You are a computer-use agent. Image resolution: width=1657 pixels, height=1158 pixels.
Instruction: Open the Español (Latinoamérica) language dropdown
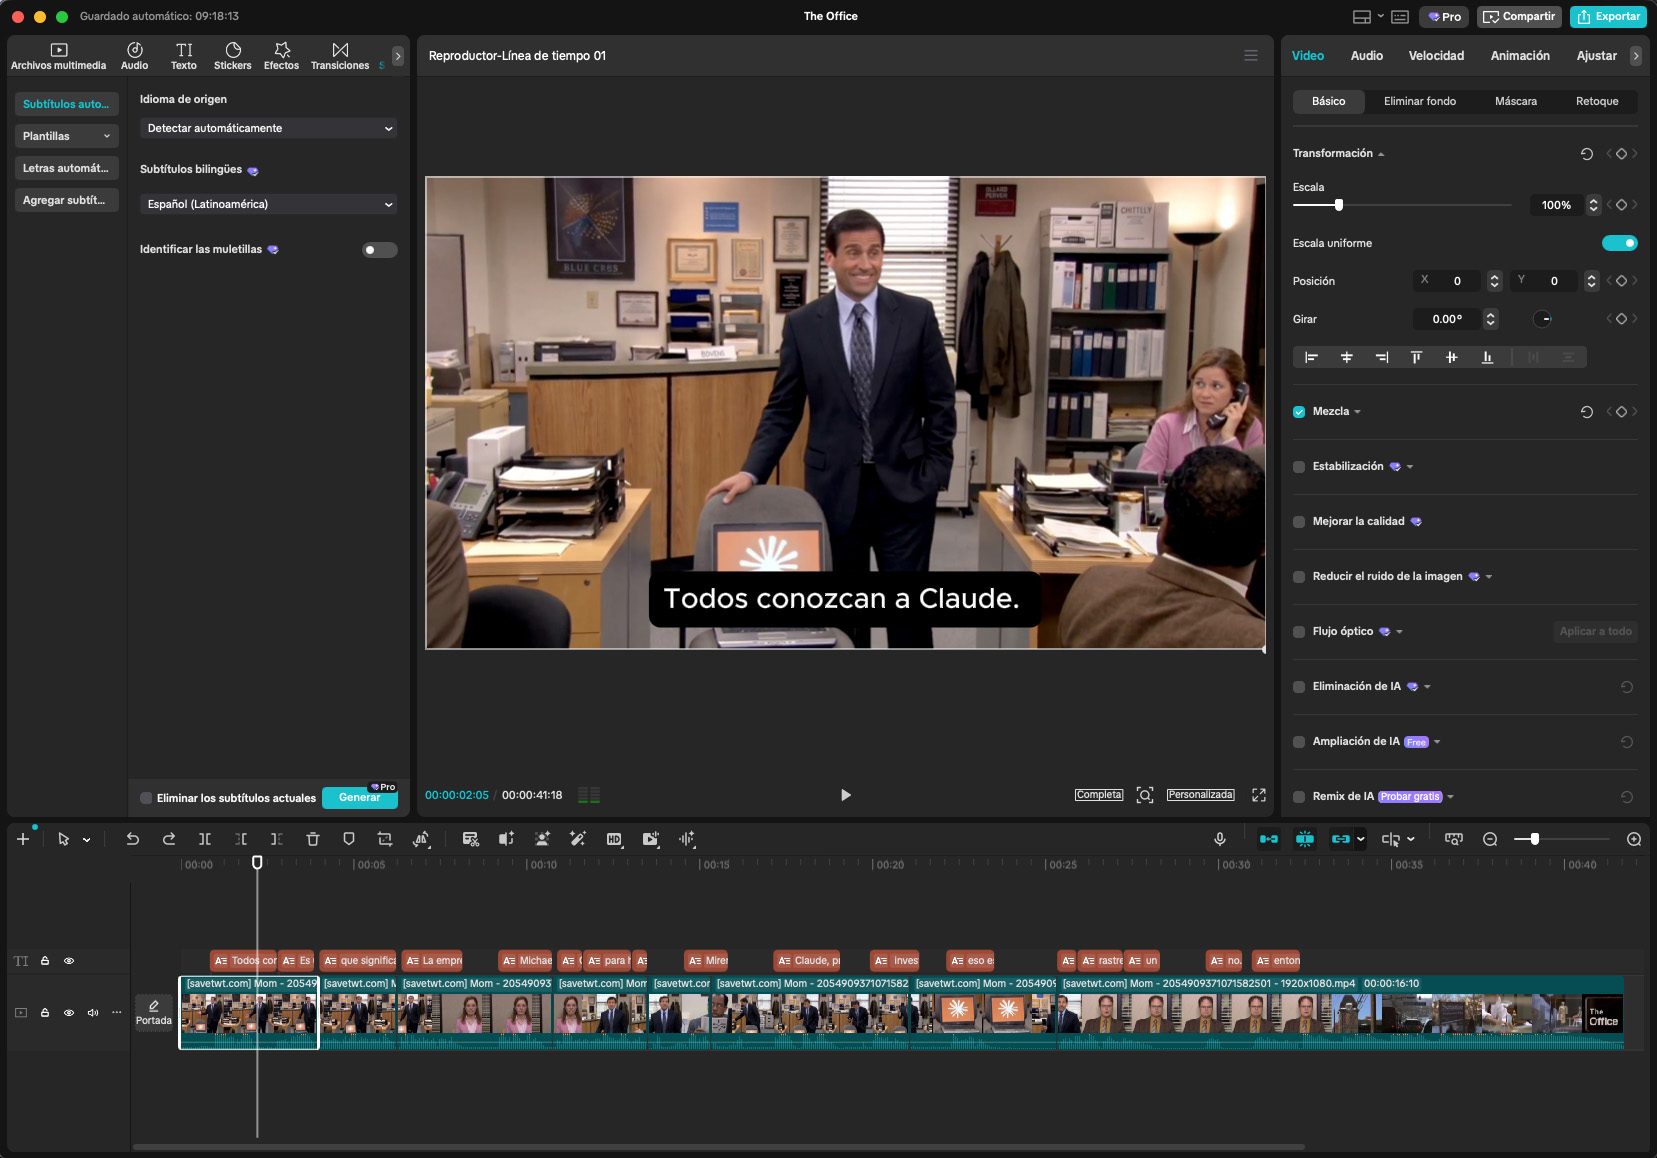tap(268, 204)
